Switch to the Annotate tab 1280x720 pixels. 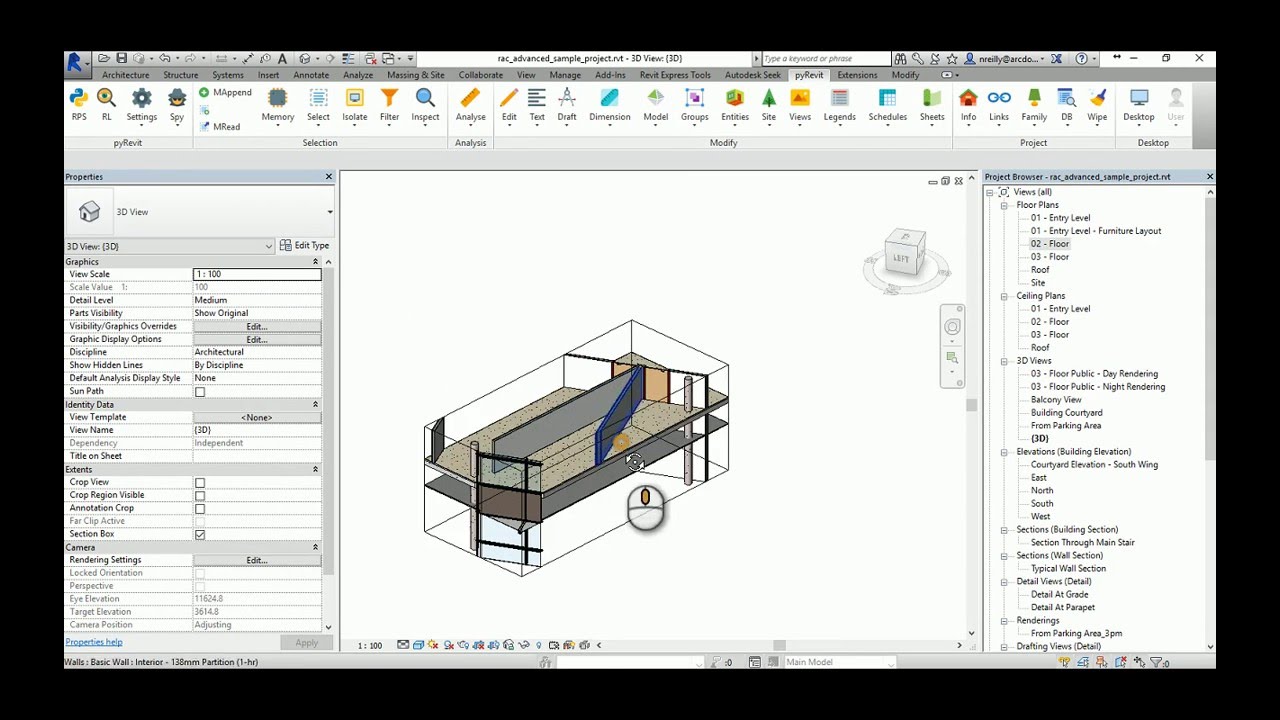pos(311,75)
